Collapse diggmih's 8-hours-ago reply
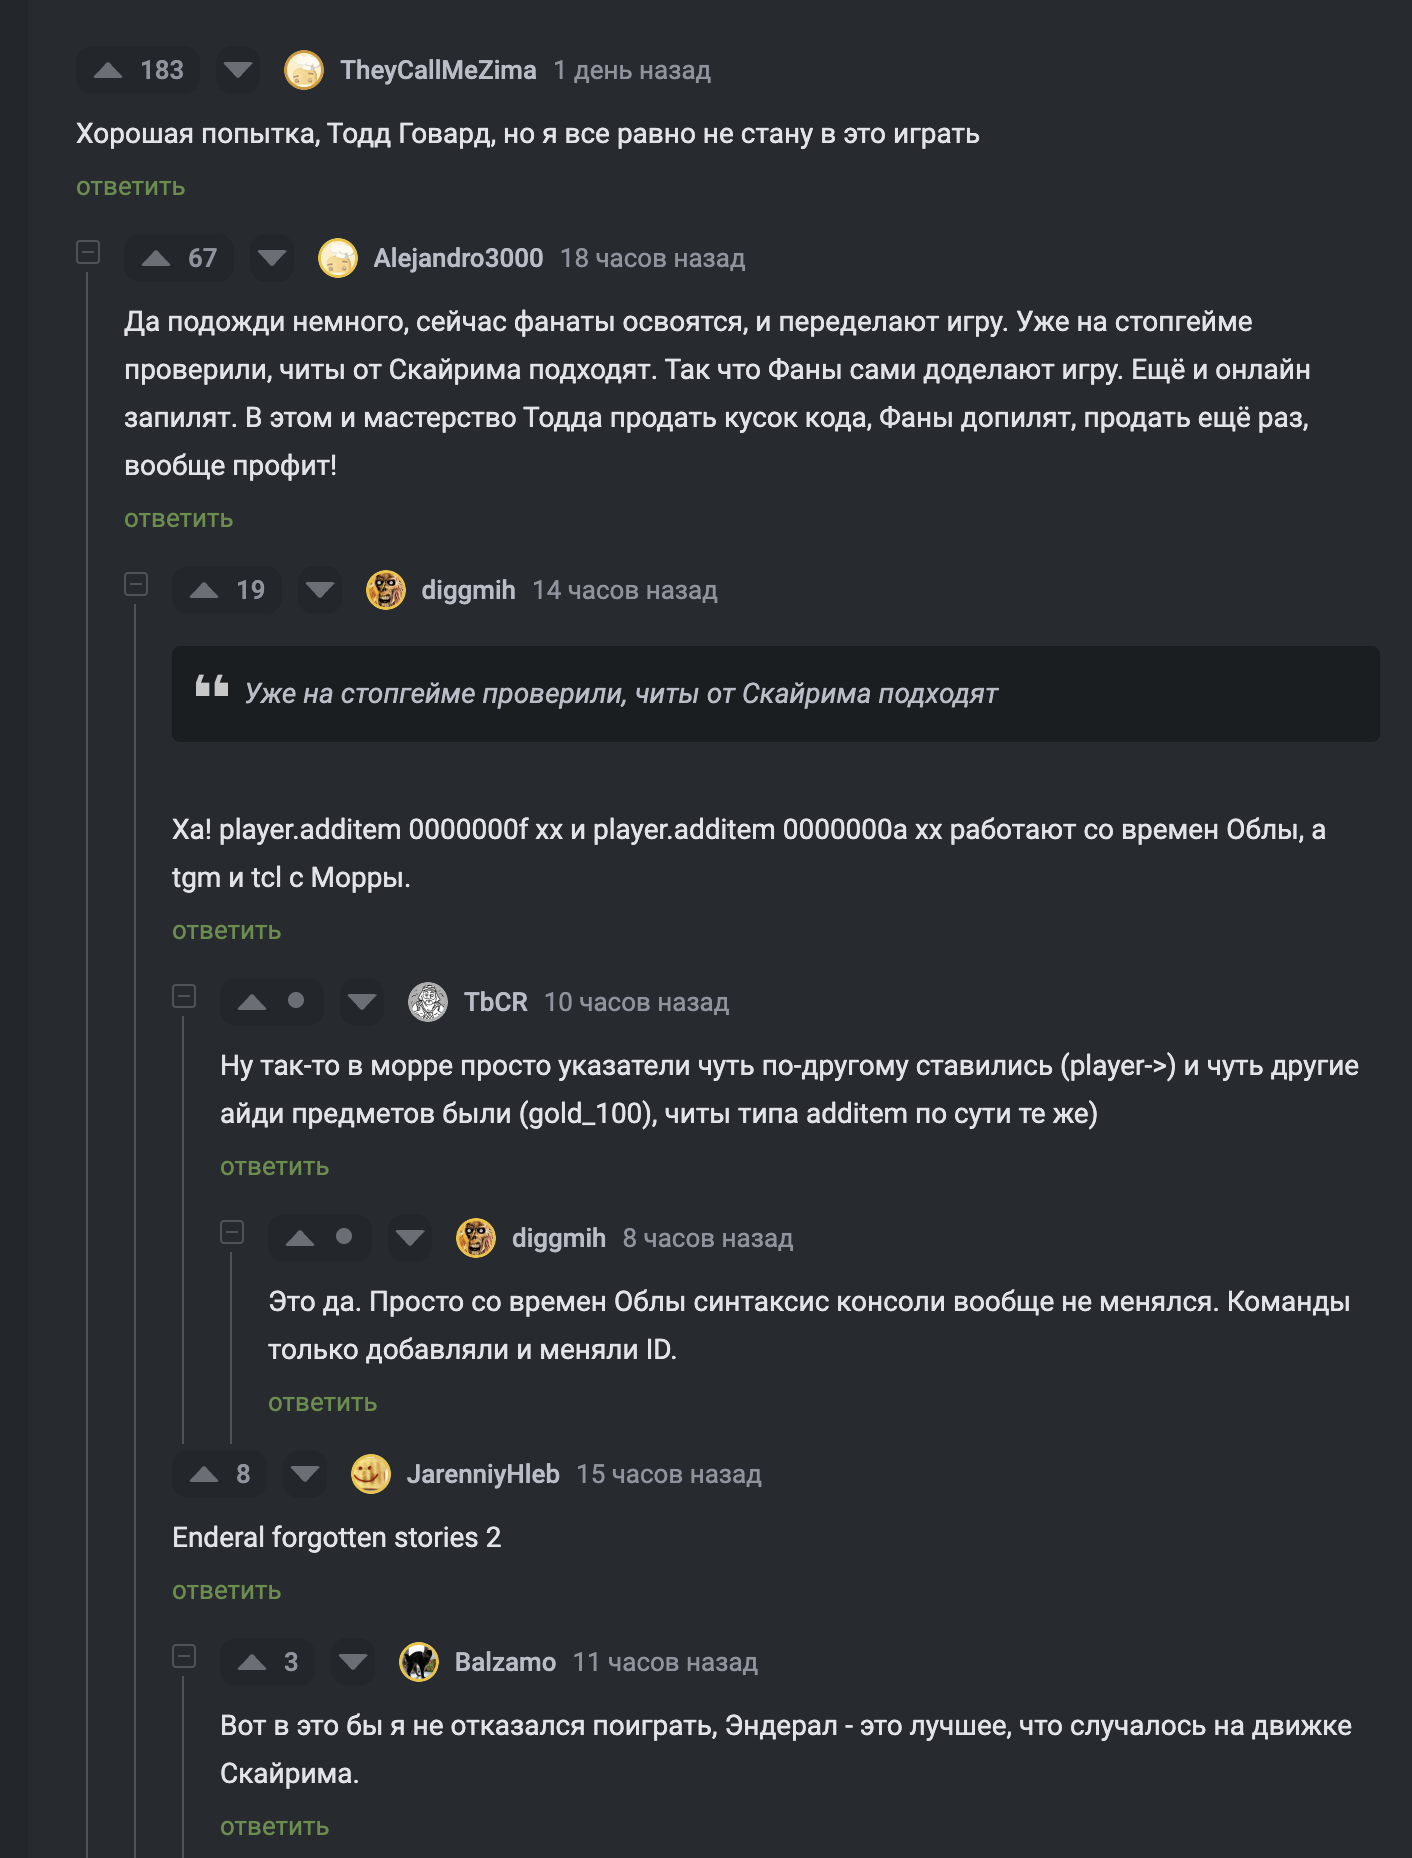This screenshot has width=1412, height=1858. [232, 1232]
